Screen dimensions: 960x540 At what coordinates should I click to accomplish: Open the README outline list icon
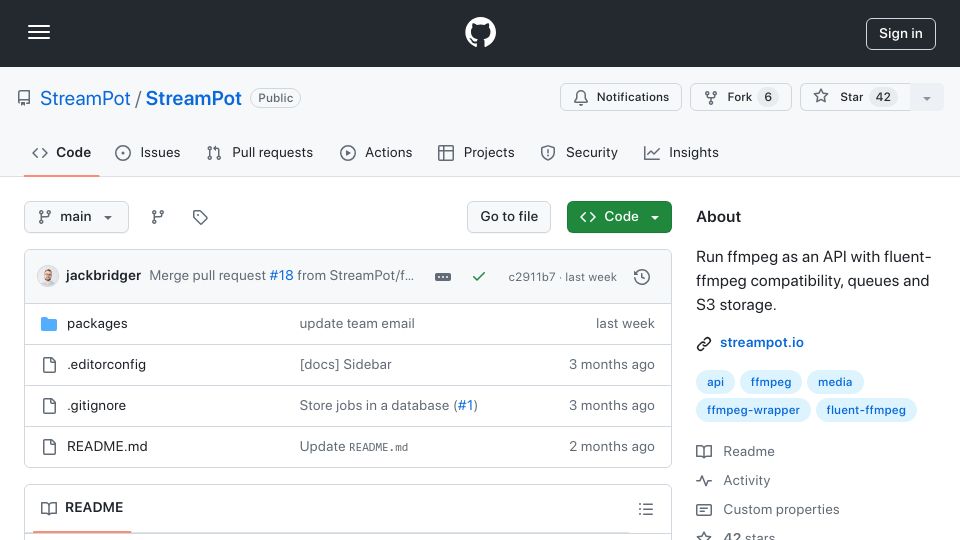(x=645, y=509)
